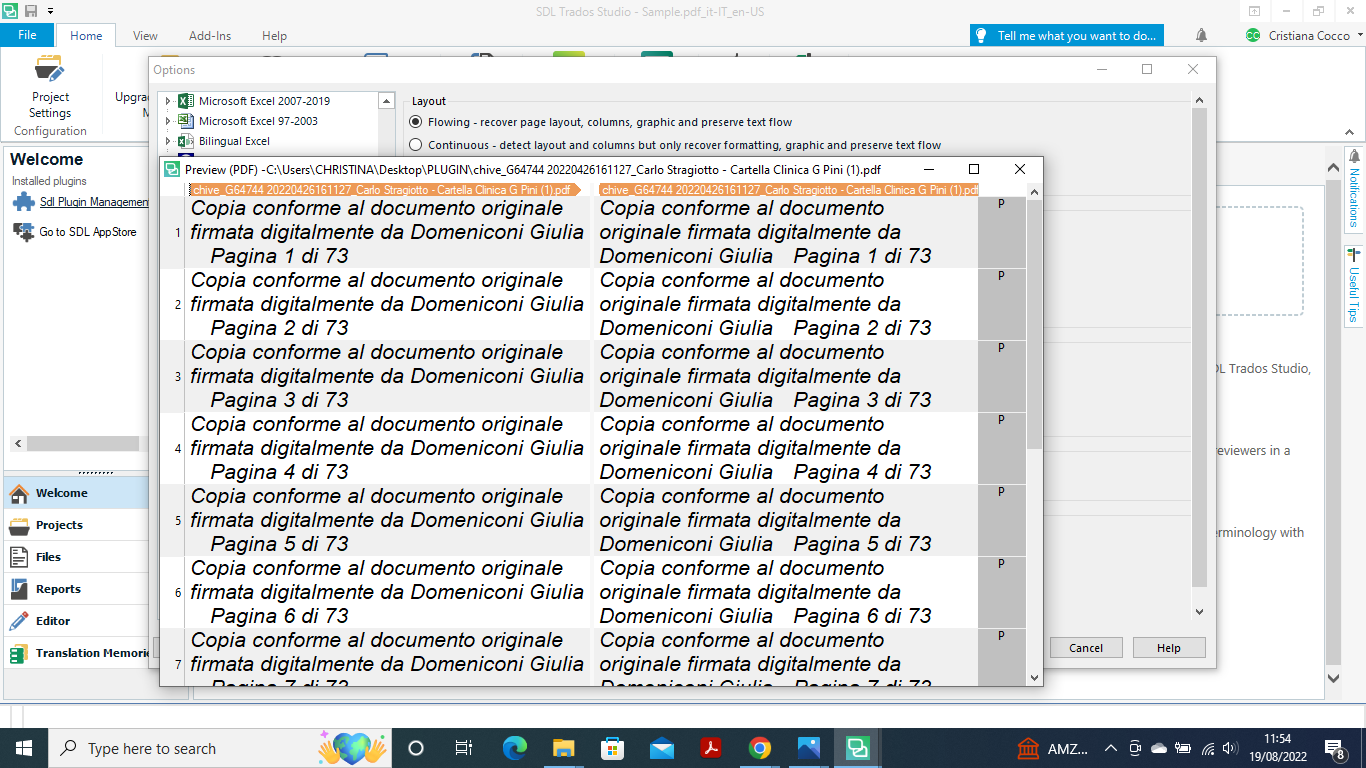The image size is (1366, 768).
Task: Maximize the Options dialog
Action: click(1147, 69)
